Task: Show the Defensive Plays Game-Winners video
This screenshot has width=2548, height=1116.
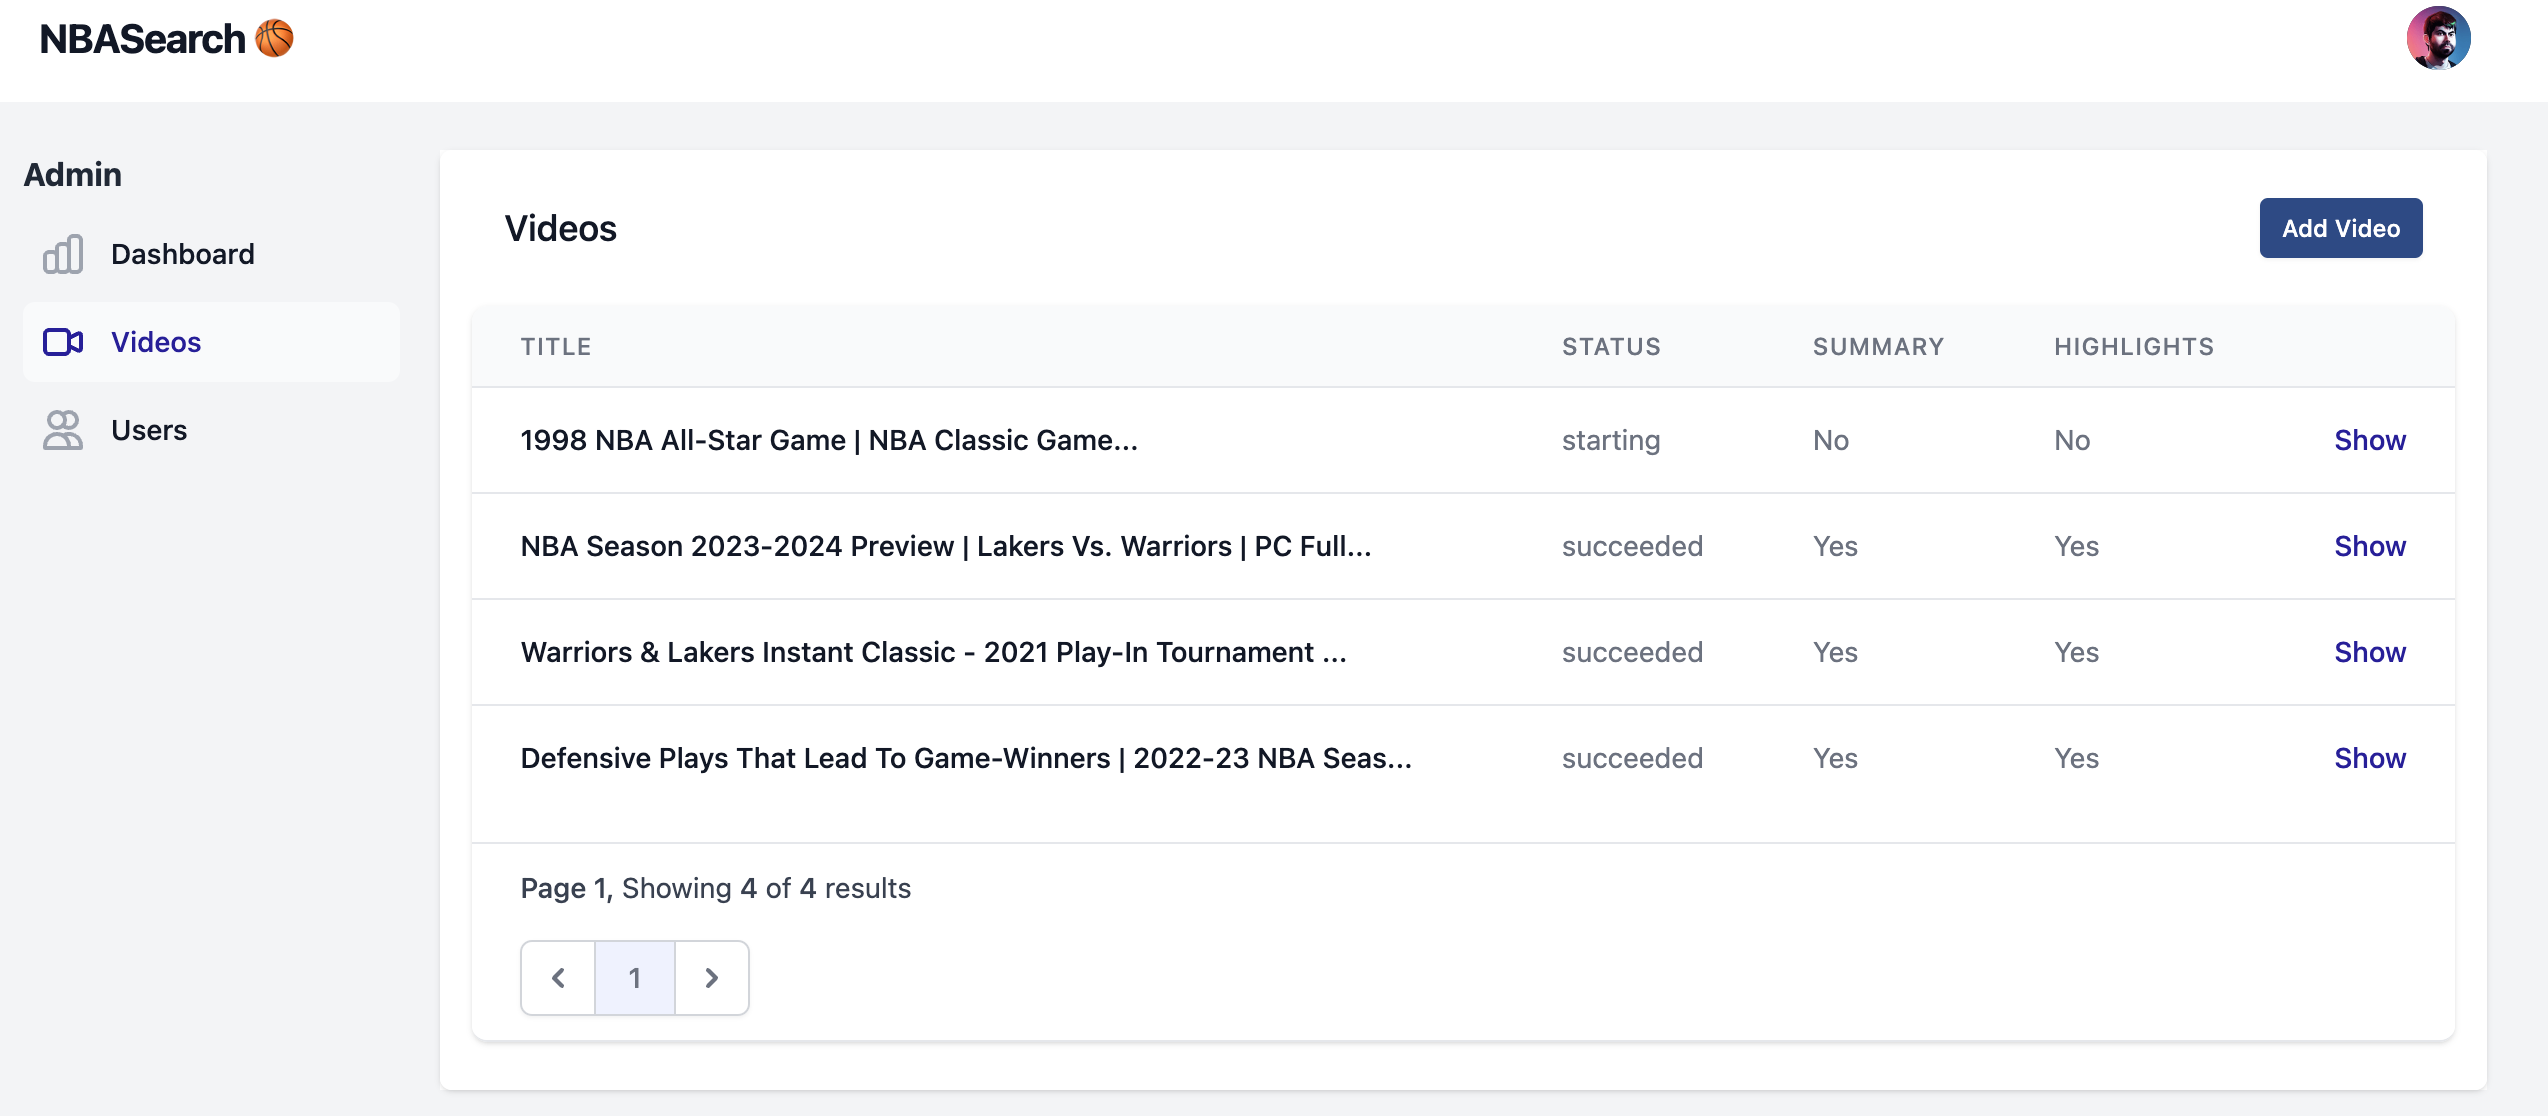Action: pyautogui.click(x=2369, y=758)
